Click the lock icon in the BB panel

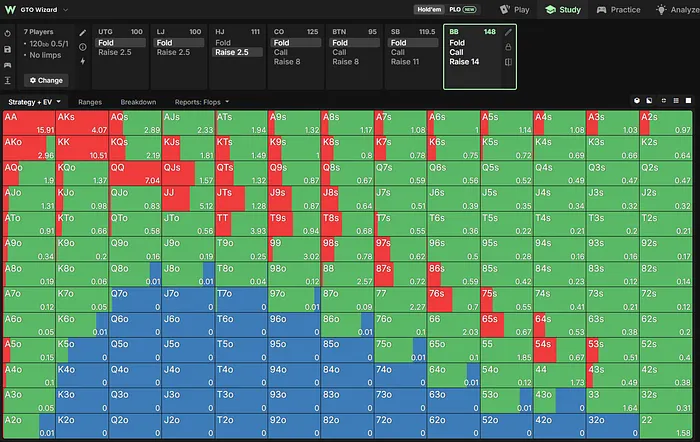point(508,47)
